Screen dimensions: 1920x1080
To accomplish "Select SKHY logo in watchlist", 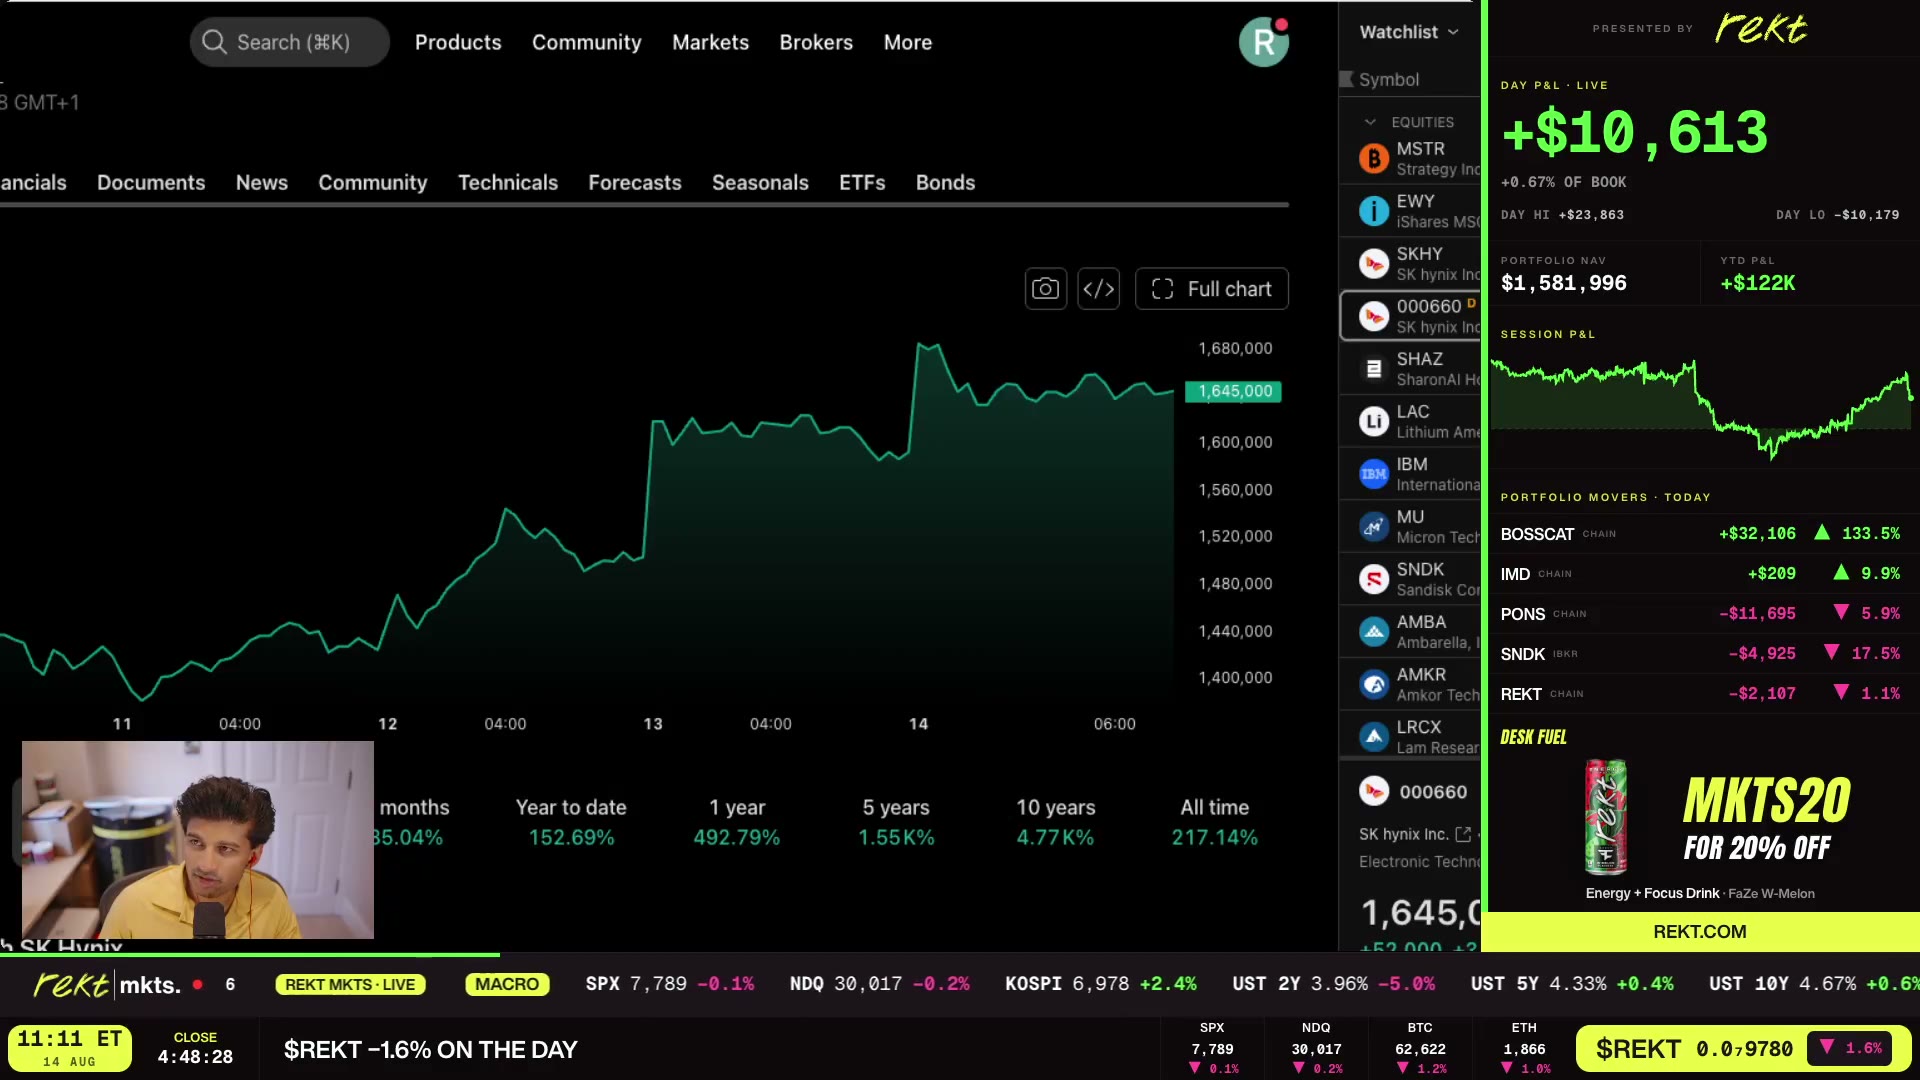I will pos(1374,264).
